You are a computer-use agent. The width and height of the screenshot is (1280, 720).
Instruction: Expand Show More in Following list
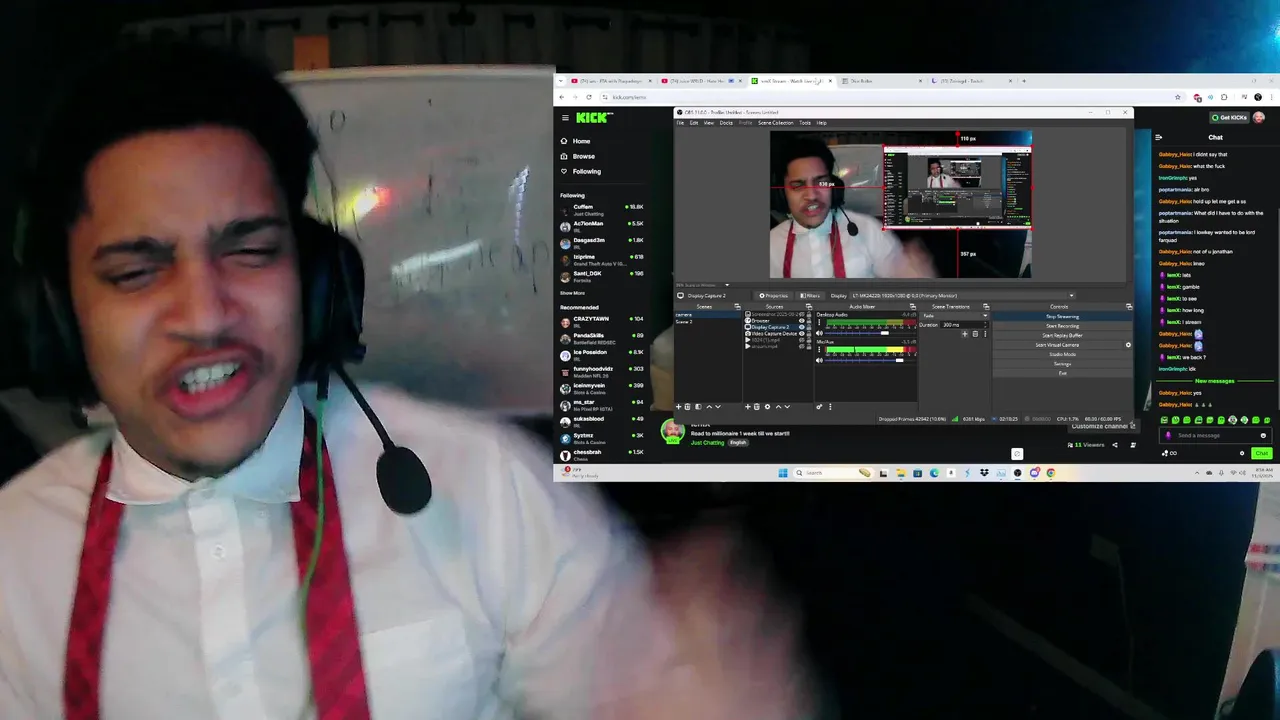[x=573, y=293]
